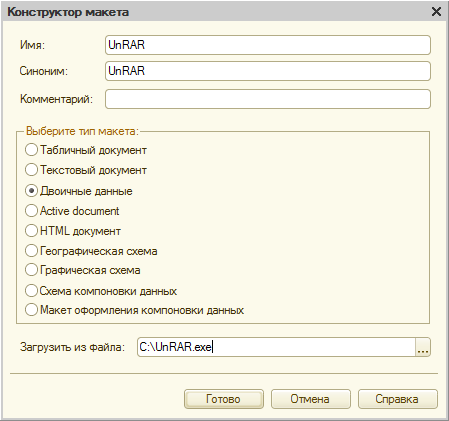This screenshot has width=449, height=421.
Task: Click the Готово button
Action: pos(224,399)
